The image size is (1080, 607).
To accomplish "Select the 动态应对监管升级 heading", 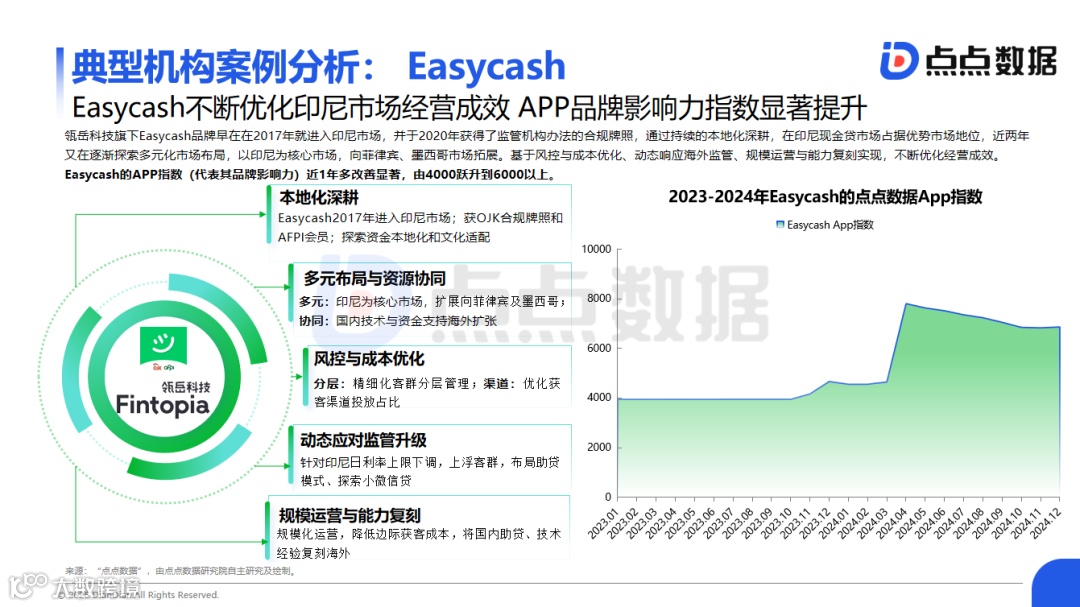I will click(363, 440).
